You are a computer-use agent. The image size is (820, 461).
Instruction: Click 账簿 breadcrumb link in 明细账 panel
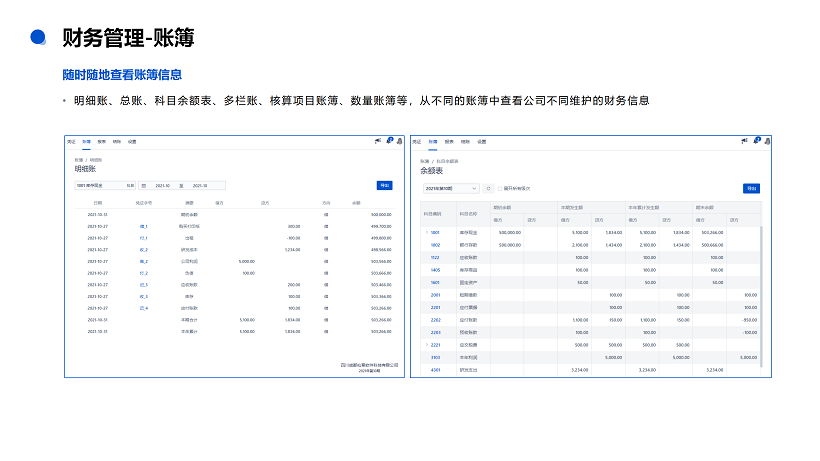[78, 160]
